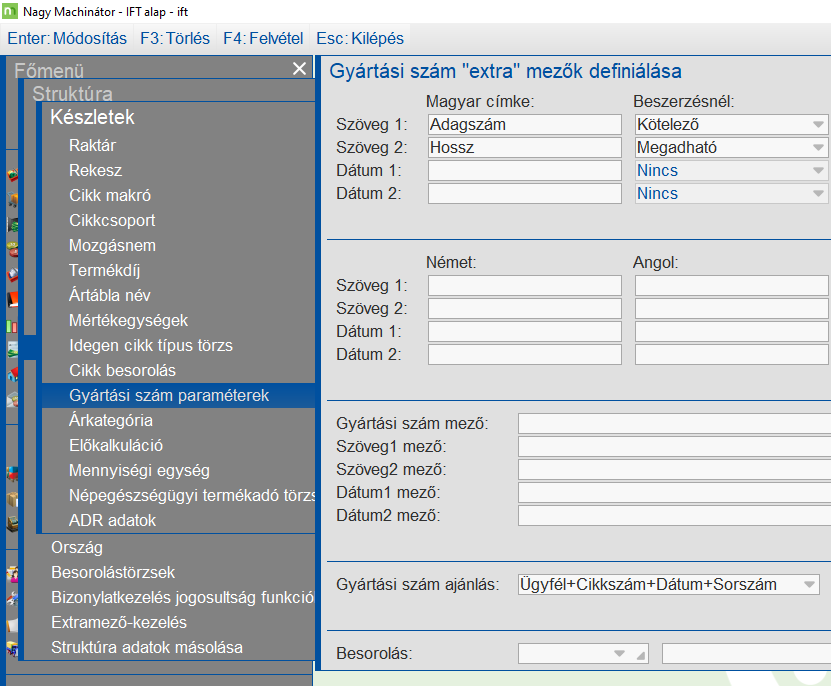This screenshot has height=686, width=831.
Task: Open the Dátum 1 Beszerzésnél dropdown showing Nincs
Action: [732, 171]
